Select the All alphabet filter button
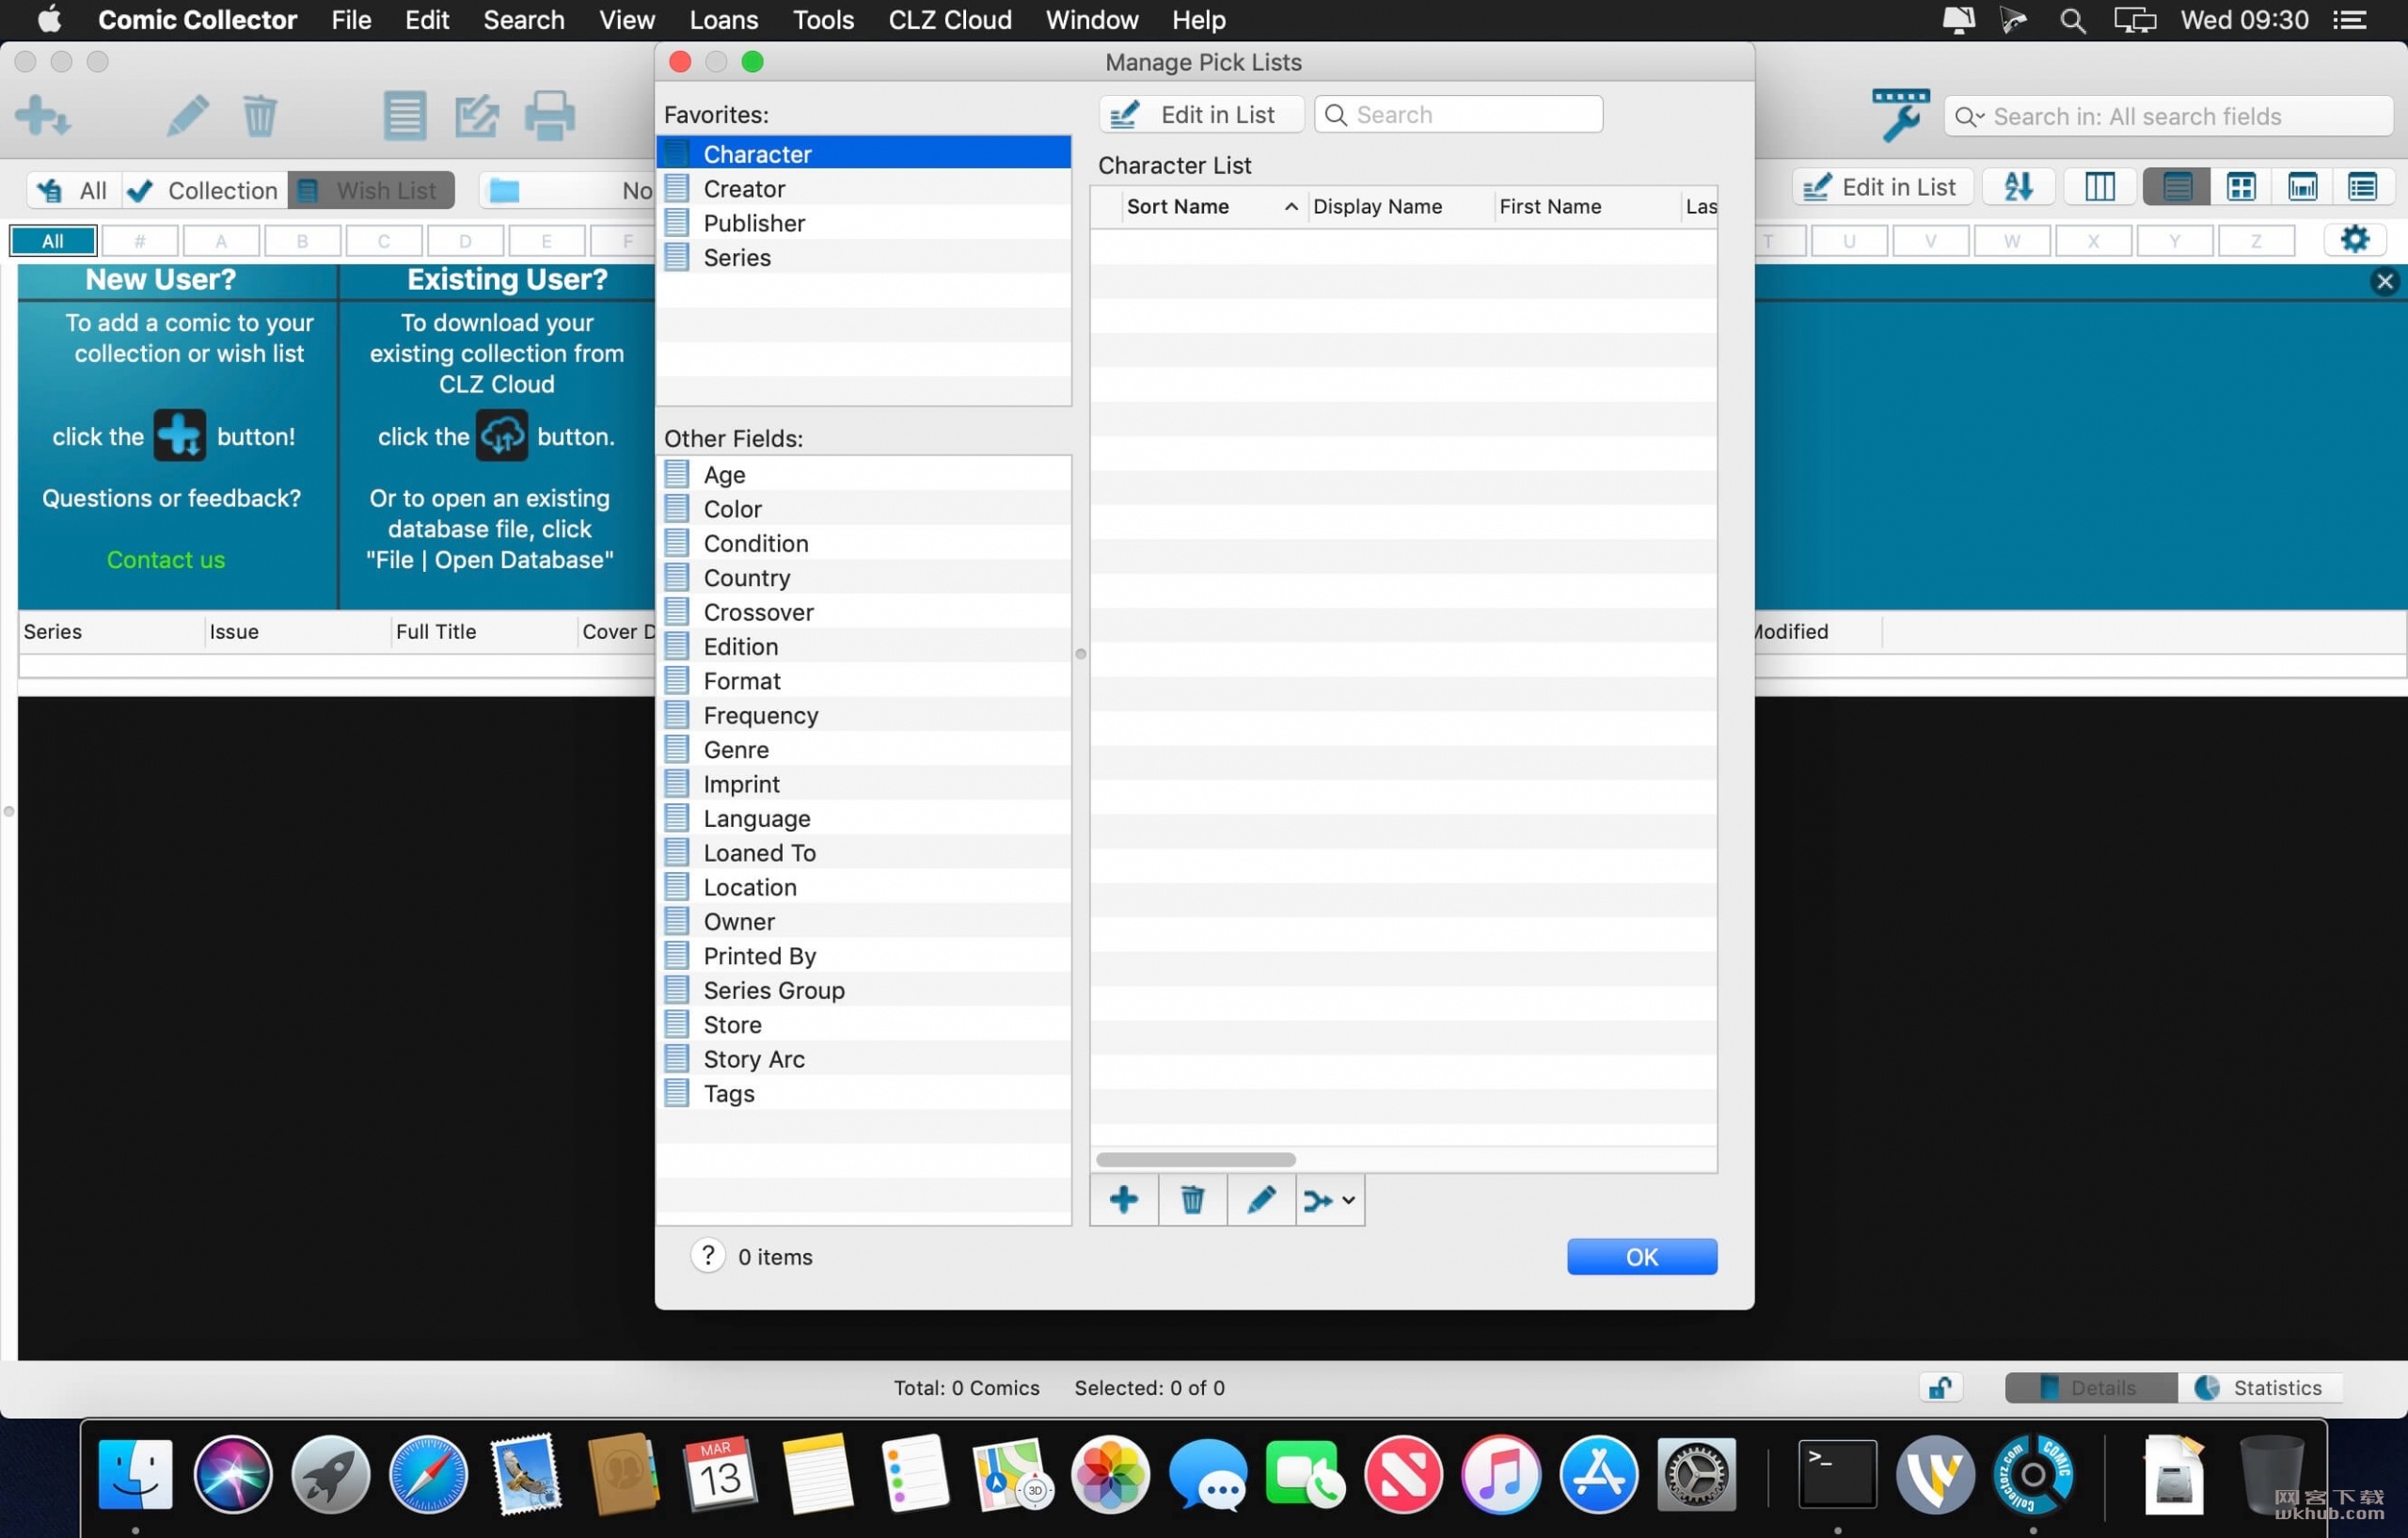 coord(53,240)
